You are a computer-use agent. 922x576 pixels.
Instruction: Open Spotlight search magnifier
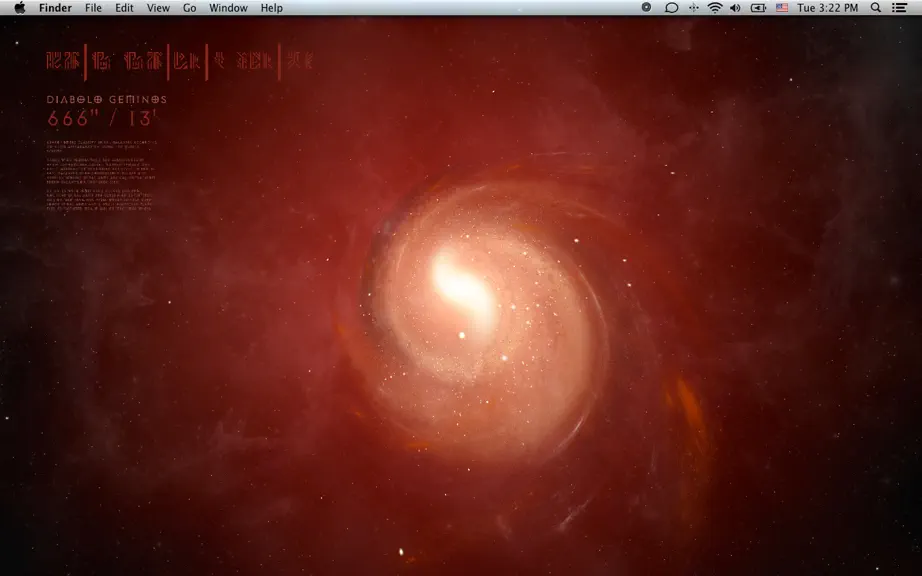(x=876, y=8)
